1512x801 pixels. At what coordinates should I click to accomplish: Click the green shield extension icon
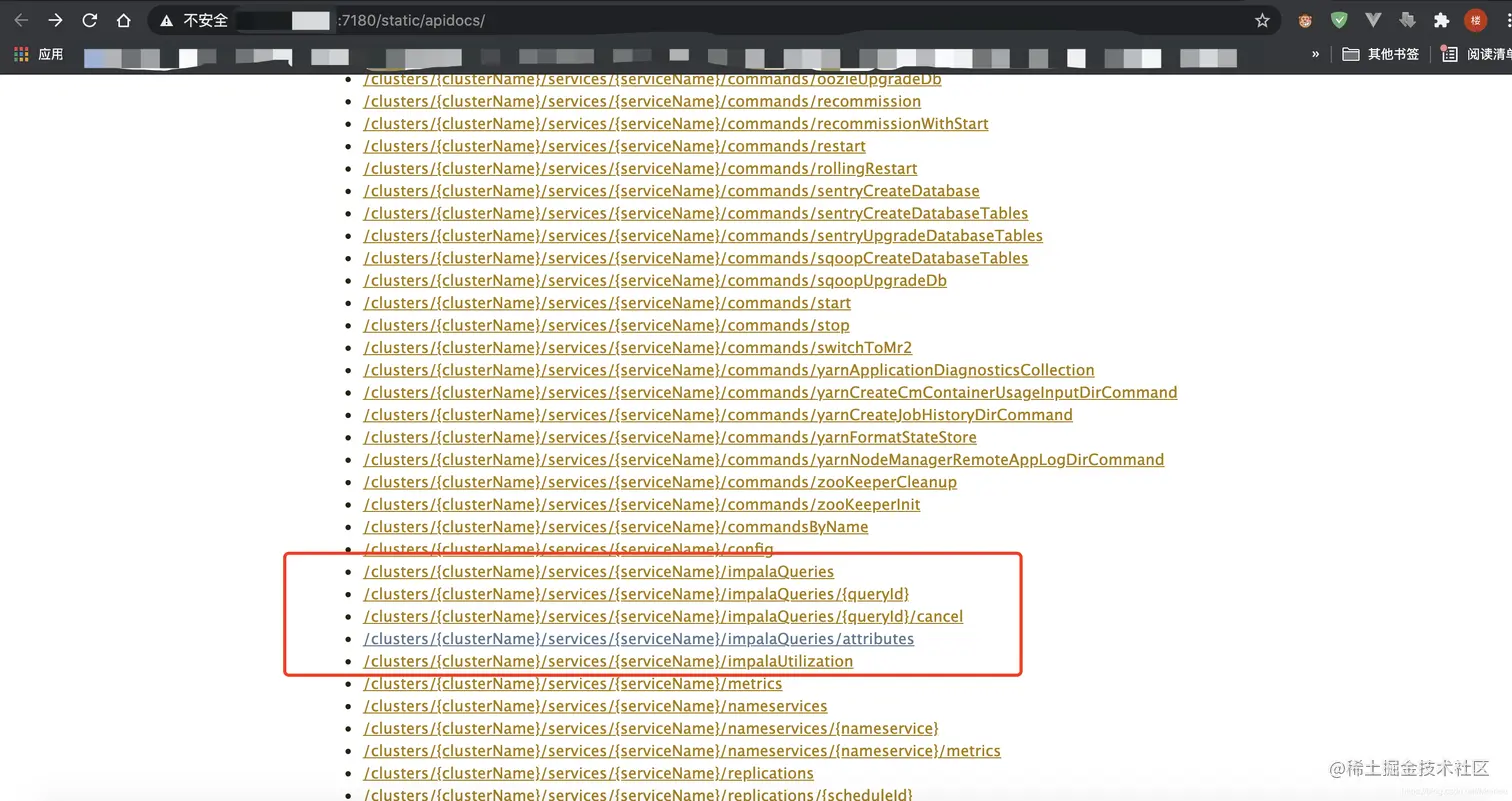[1339, 20]
